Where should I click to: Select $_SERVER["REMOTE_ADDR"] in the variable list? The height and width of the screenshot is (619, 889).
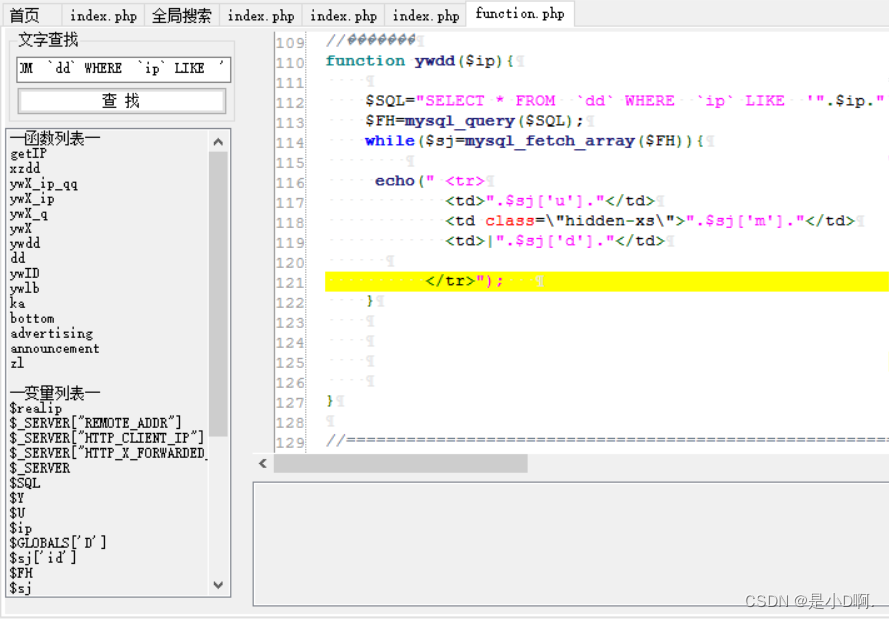pyautogui.click(x=95, y=423)
